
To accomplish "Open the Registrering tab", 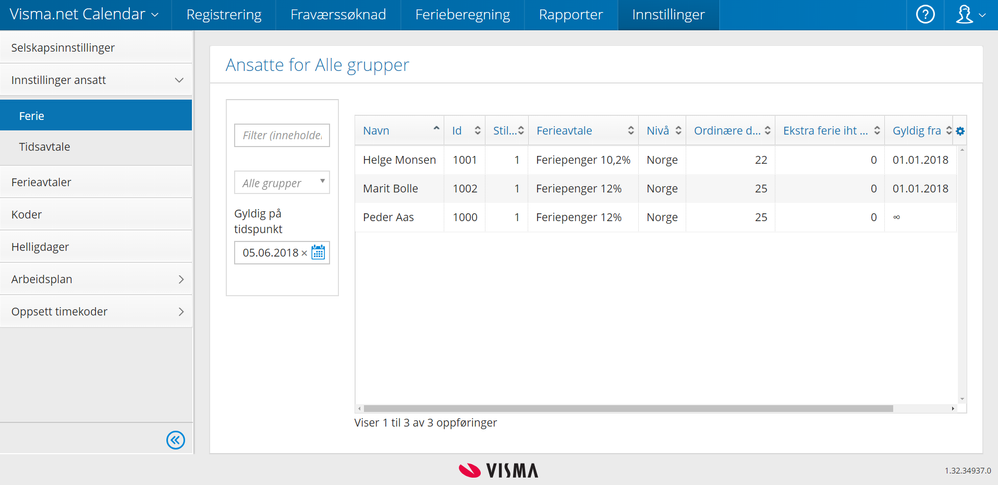I will pyautogui.click(x=223, y=15).
